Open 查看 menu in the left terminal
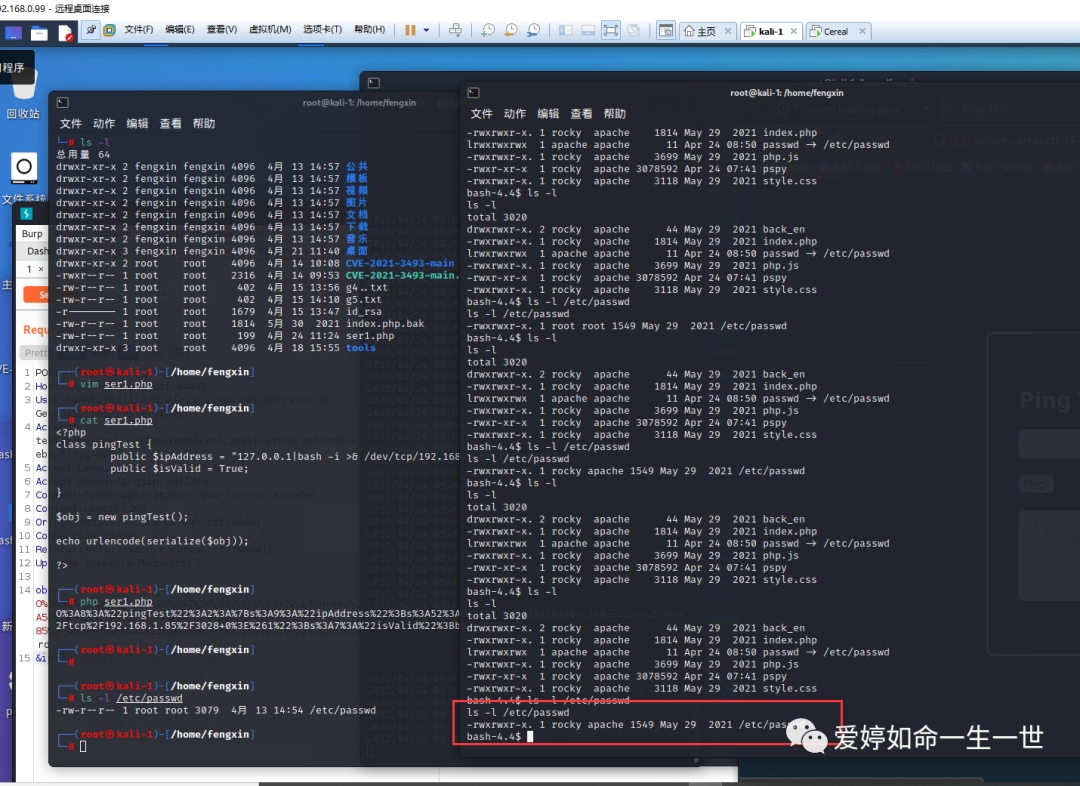Screen dimensions: 1080x786 170,123
